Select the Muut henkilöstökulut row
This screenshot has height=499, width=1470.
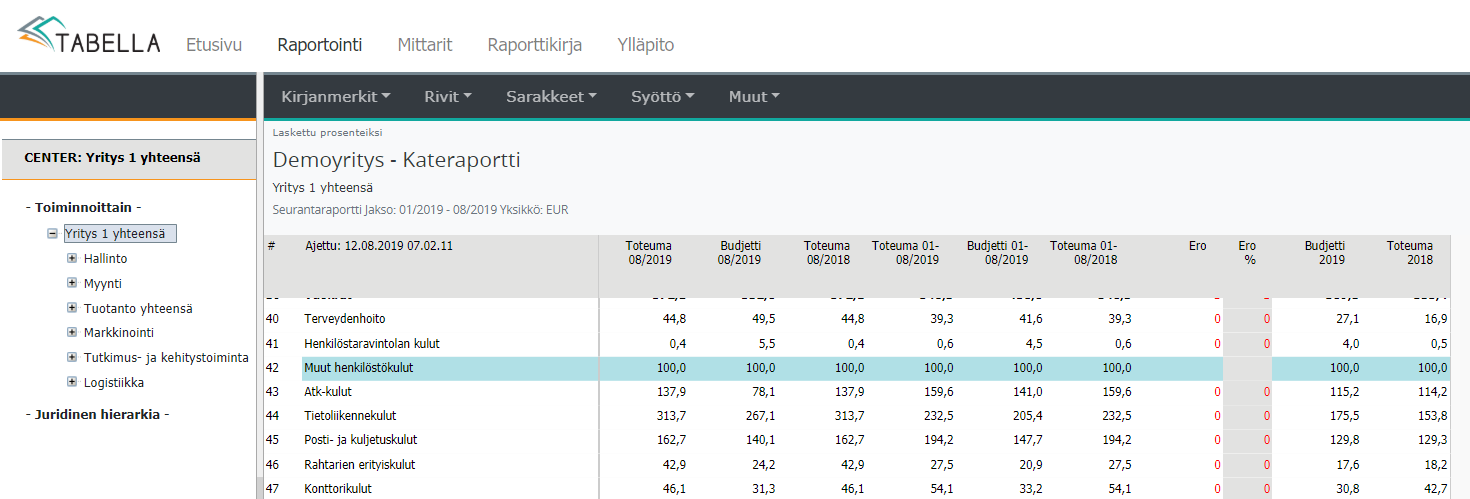[x=359, y=368]
